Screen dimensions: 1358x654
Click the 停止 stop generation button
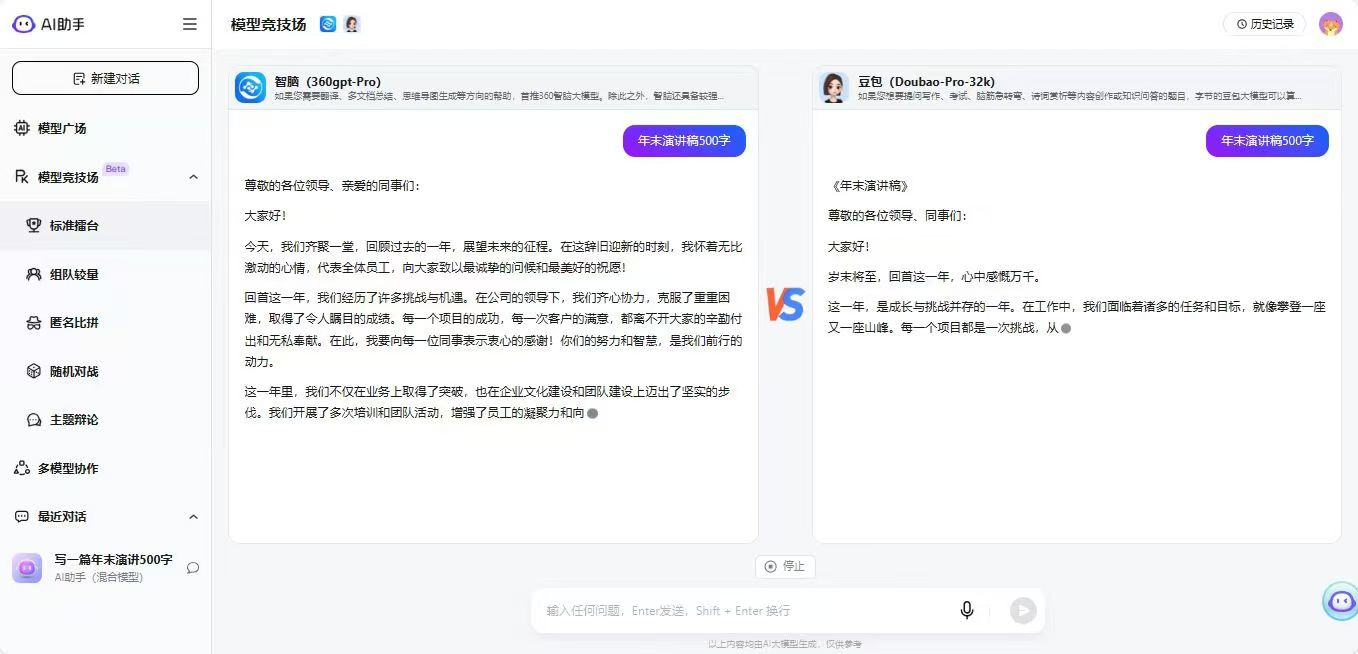[786, 566]
